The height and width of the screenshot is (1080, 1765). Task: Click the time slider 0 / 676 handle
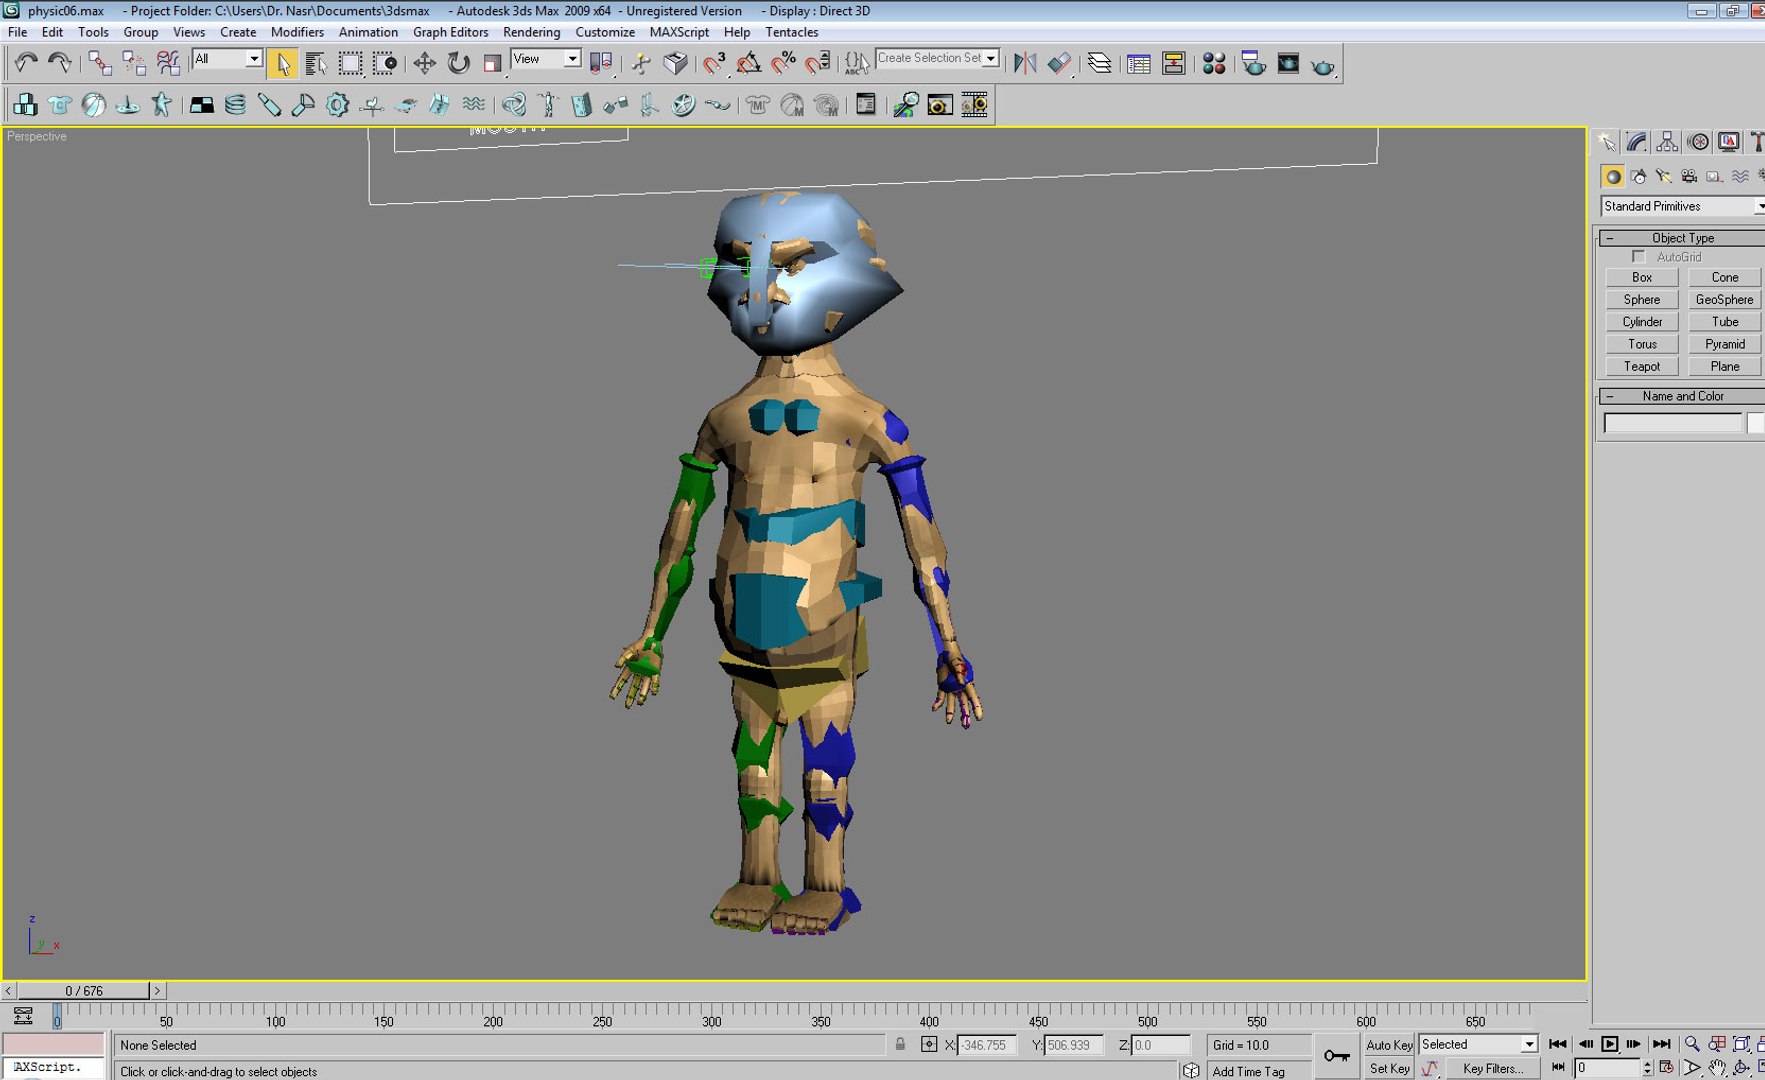84,990
